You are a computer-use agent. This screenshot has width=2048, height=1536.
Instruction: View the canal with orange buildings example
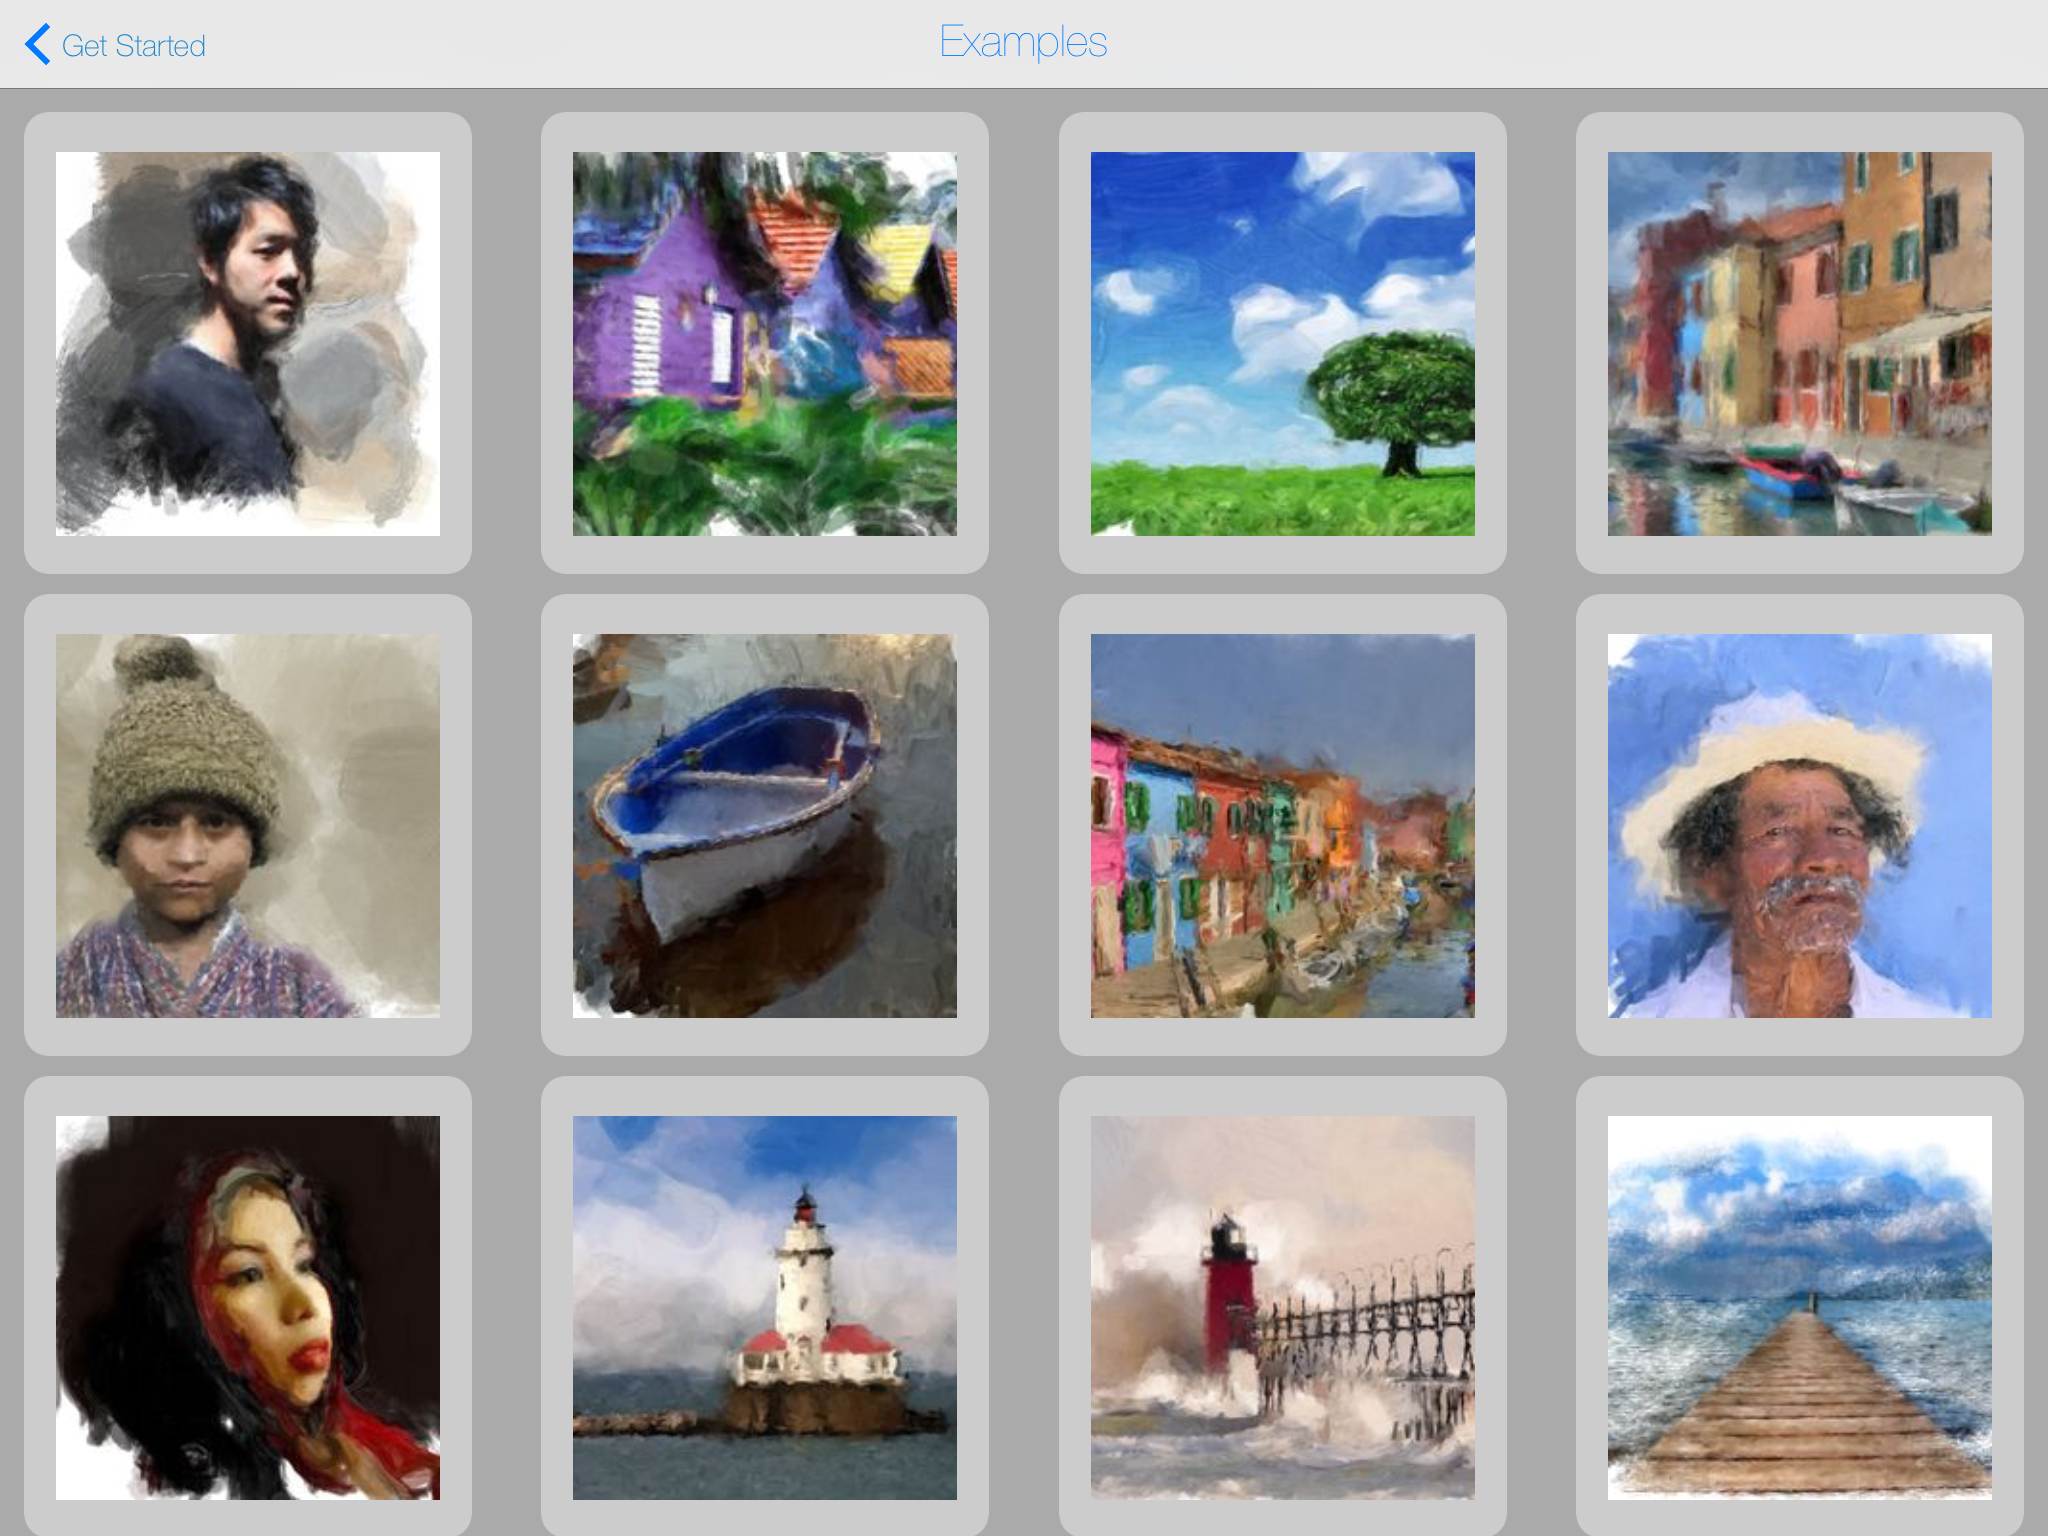(x=1800, y=343)
